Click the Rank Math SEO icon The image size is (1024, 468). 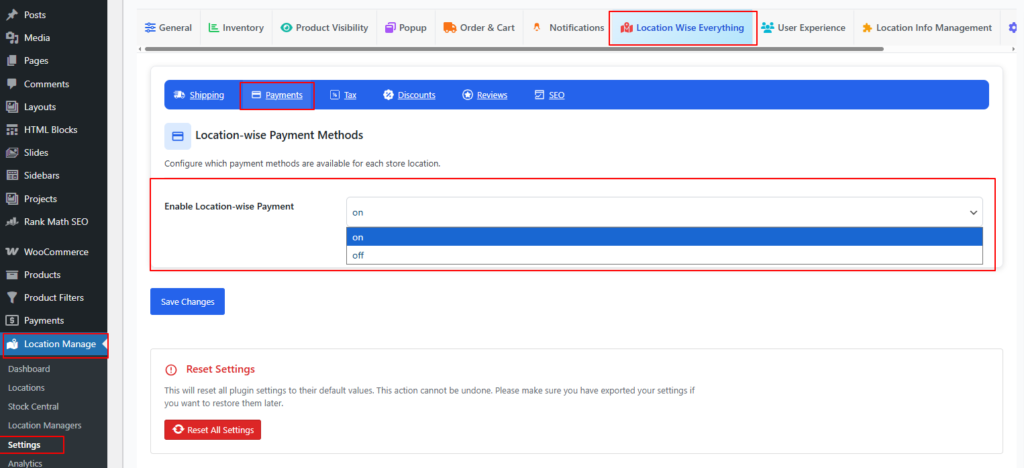coord(12,221)
